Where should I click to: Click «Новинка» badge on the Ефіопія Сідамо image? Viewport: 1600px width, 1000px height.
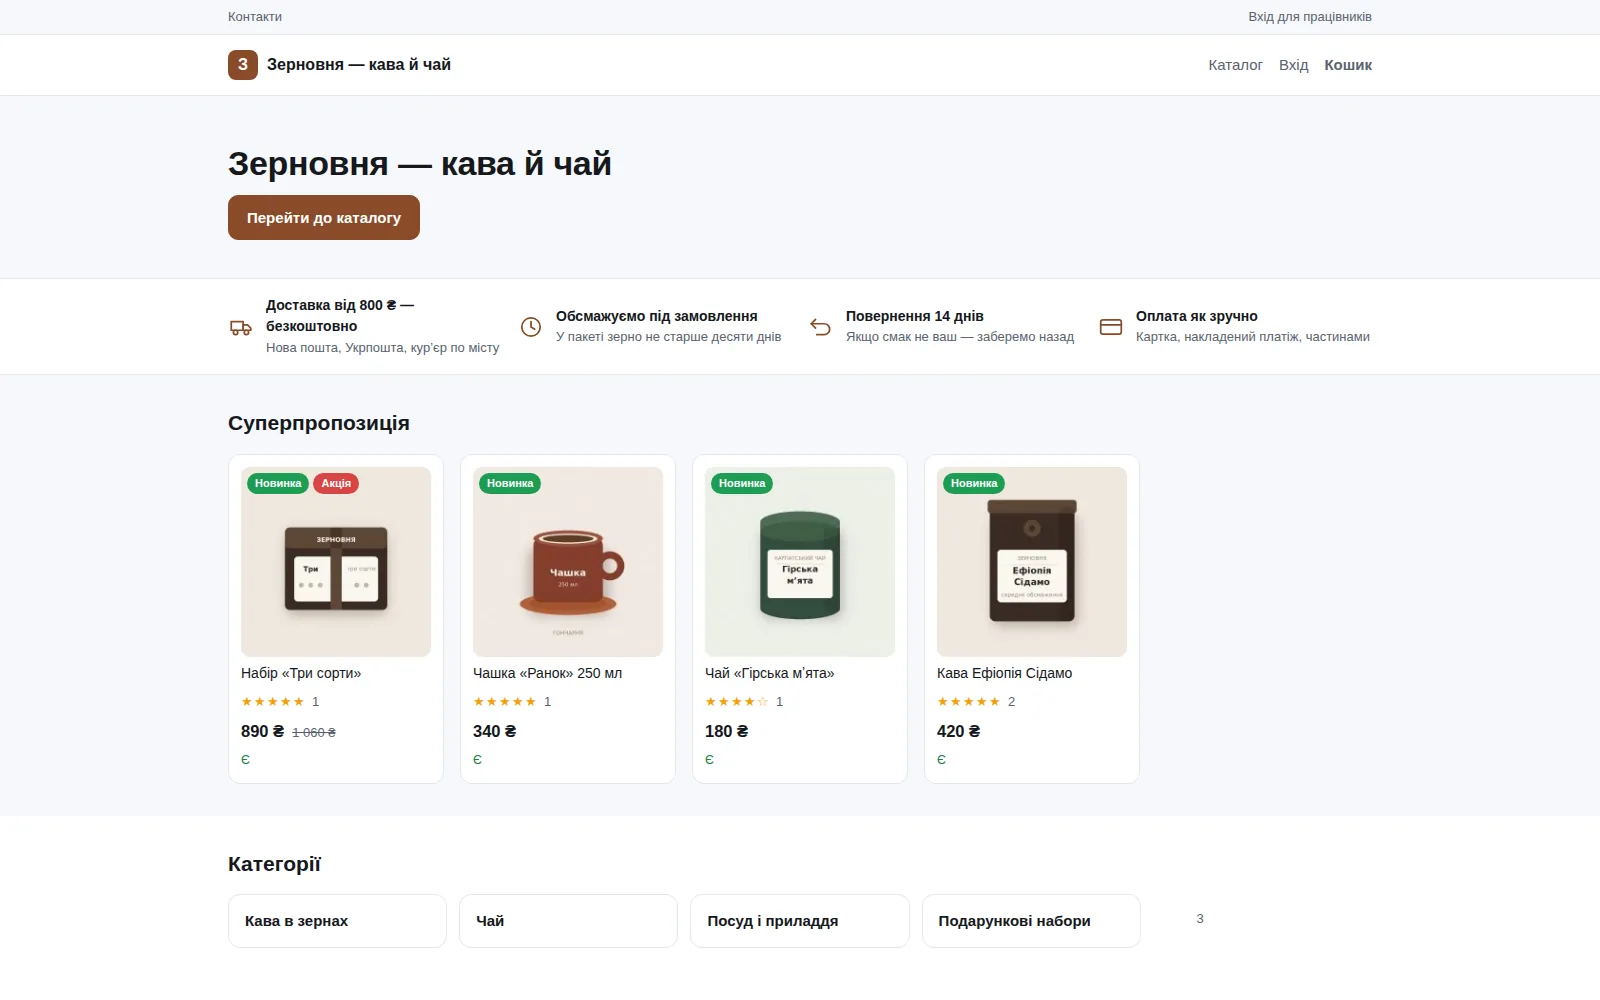974,483
